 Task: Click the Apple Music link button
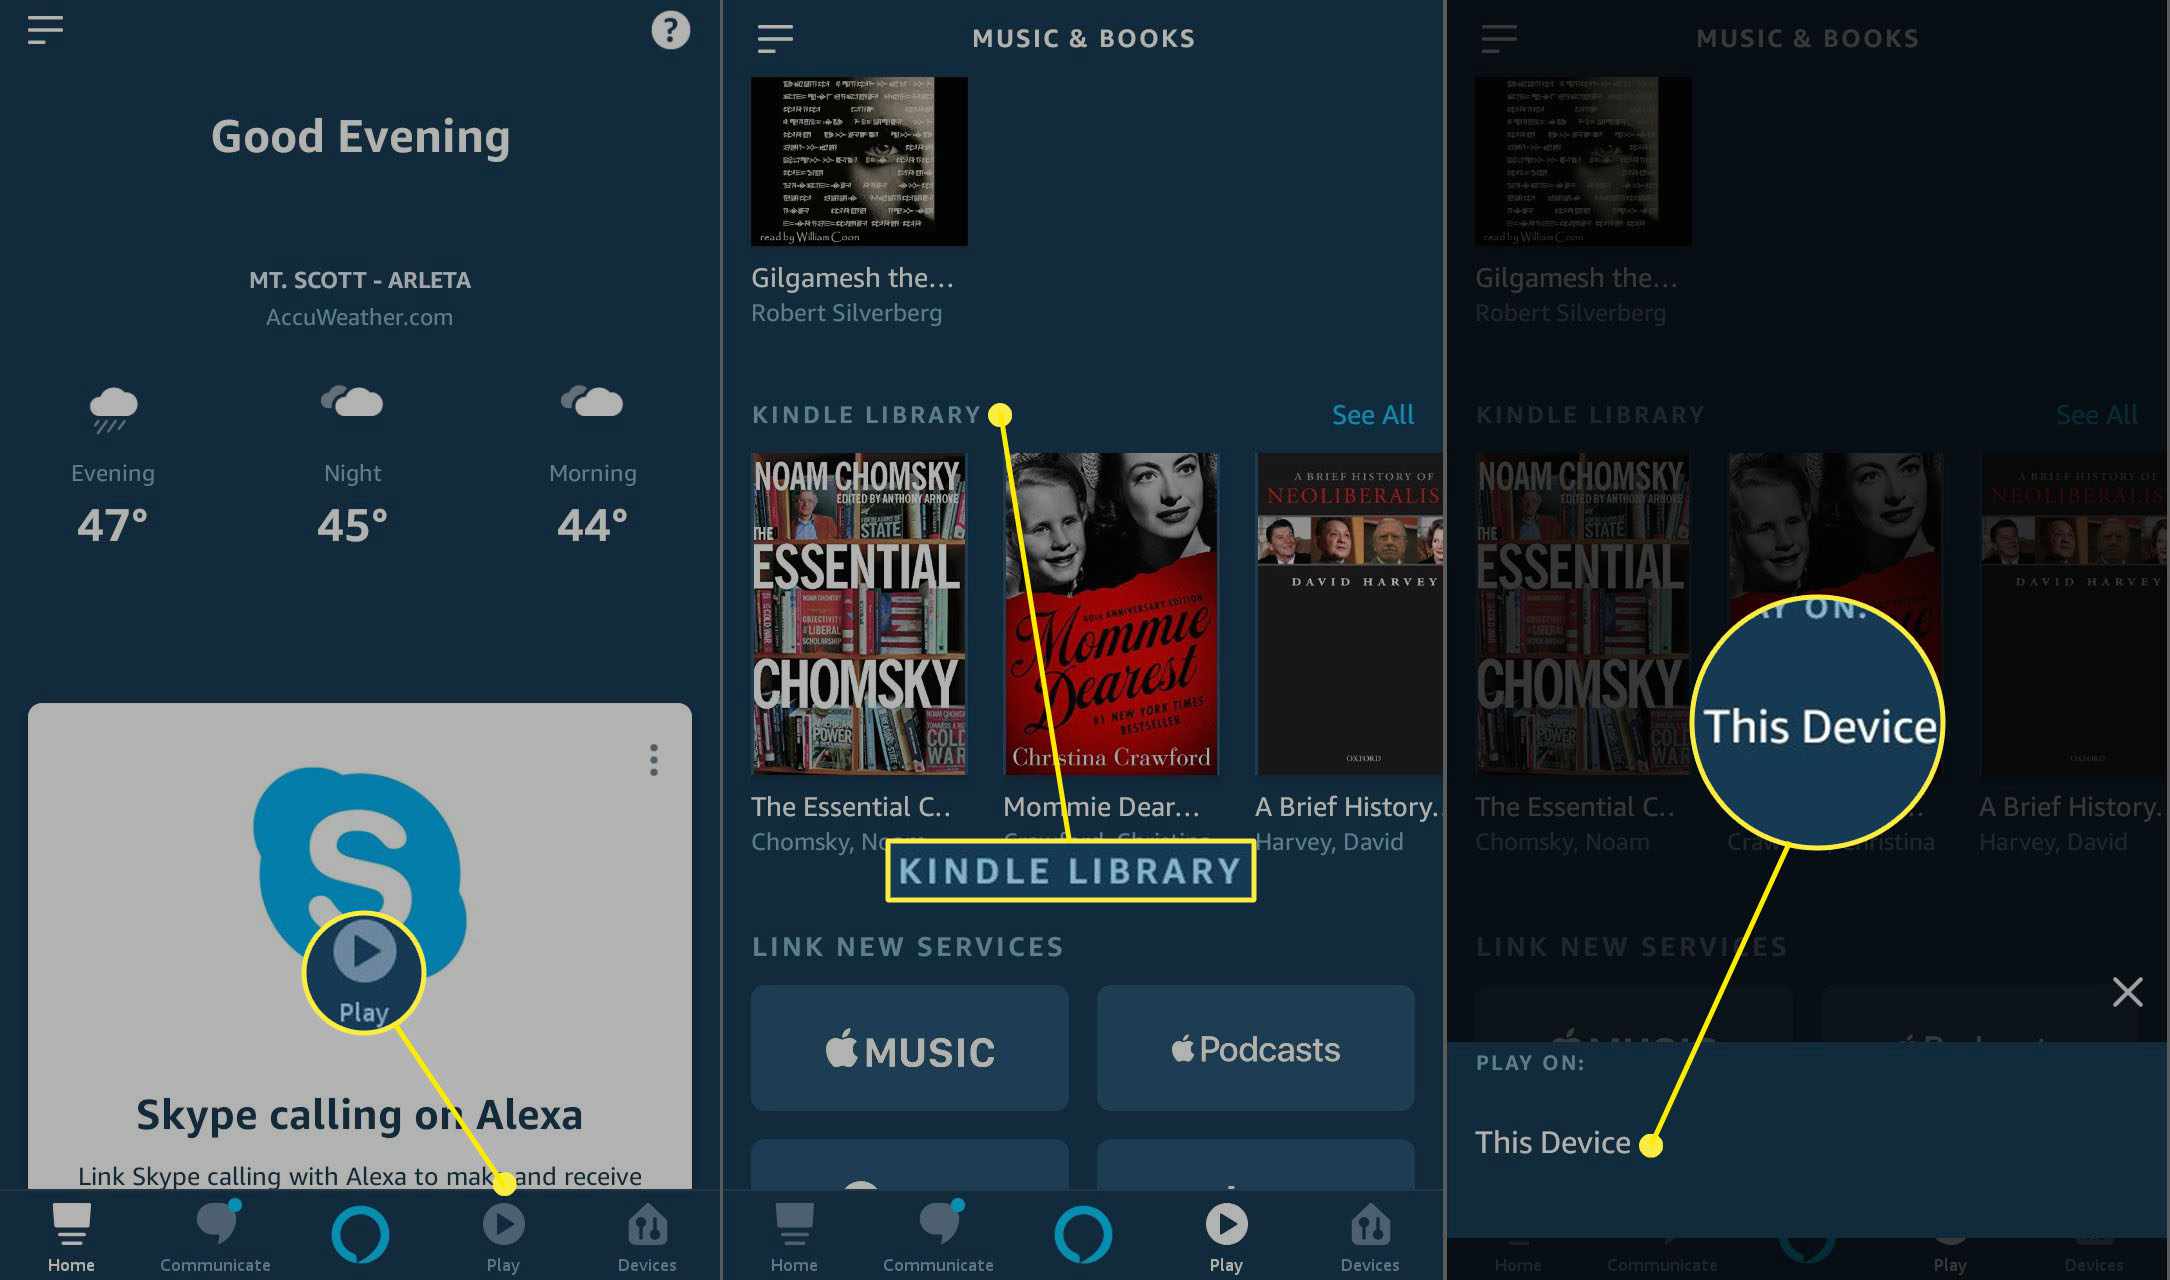(x=910, y=1048)
